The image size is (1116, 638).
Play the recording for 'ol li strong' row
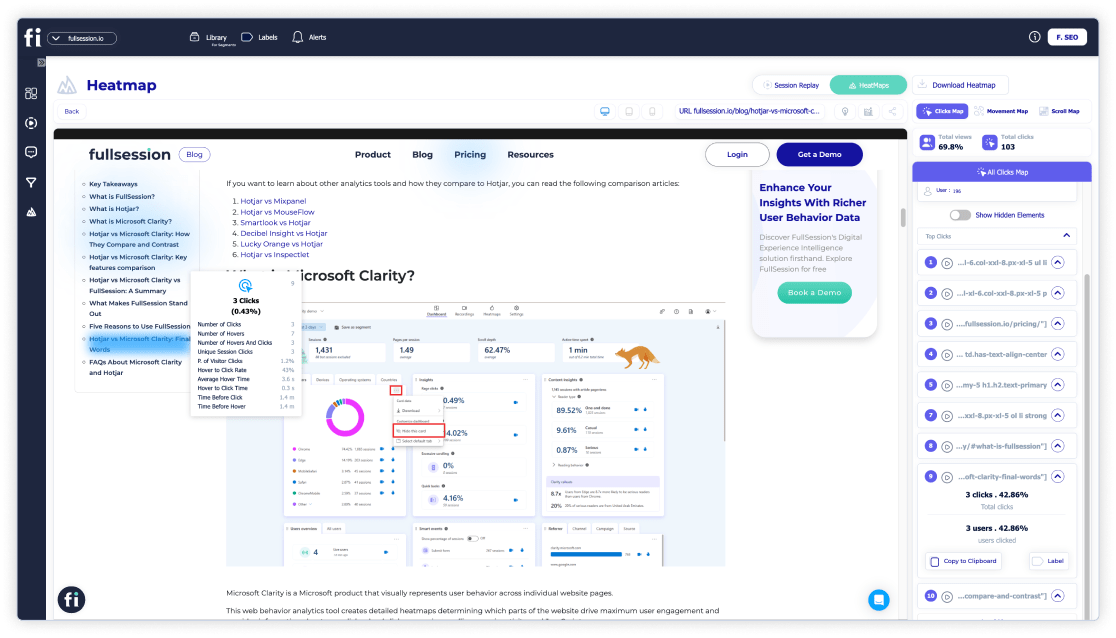coord(947,417)
